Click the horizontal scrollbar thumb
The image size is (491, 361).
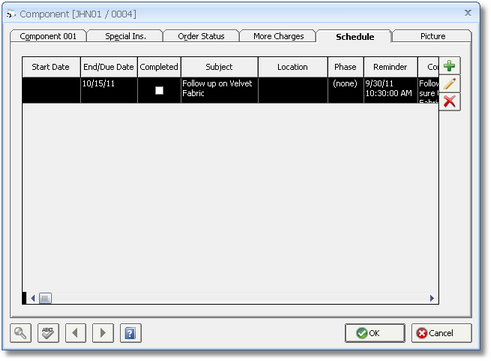45,298
